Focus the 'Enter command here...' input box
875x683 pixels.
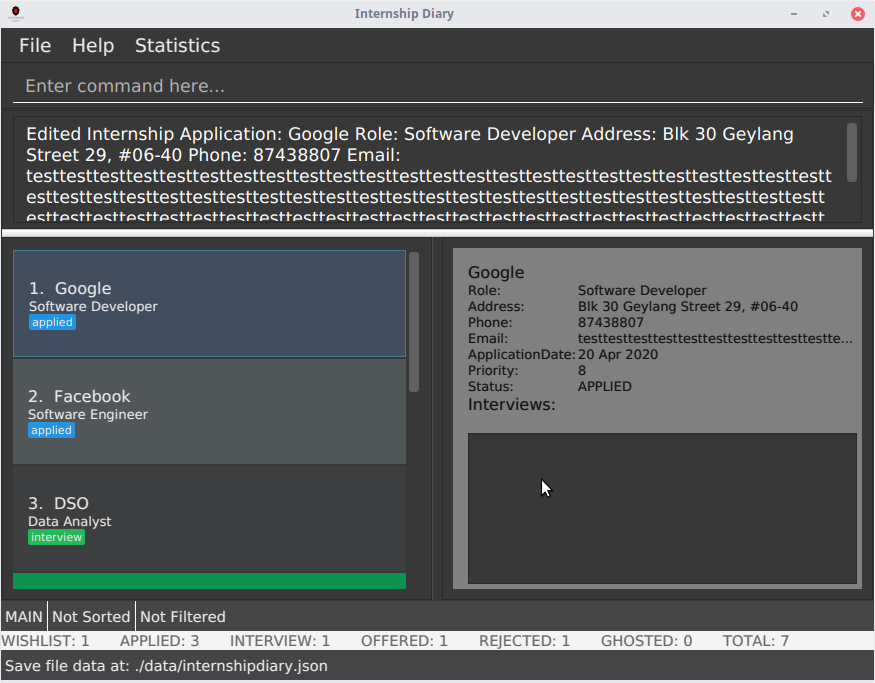[x=438, y=86]
